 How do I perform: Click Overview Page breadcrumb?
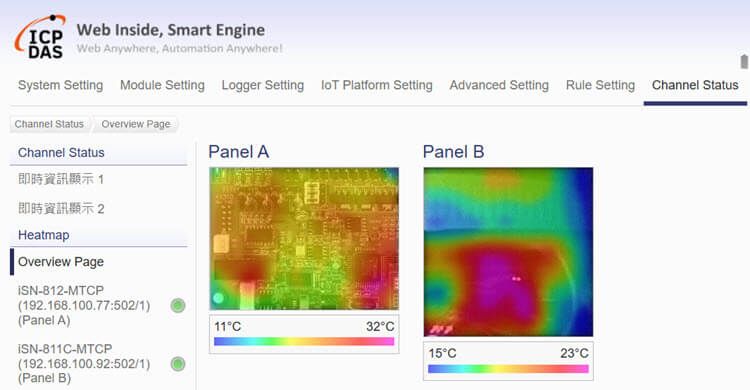pyautogui.click(x=136, y=124)
